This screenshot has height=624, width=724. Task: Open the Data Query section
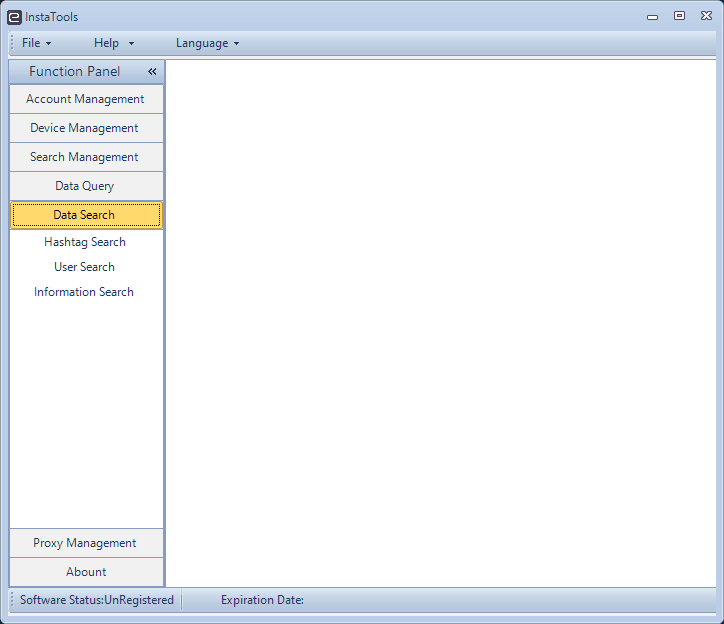(86, 186)
